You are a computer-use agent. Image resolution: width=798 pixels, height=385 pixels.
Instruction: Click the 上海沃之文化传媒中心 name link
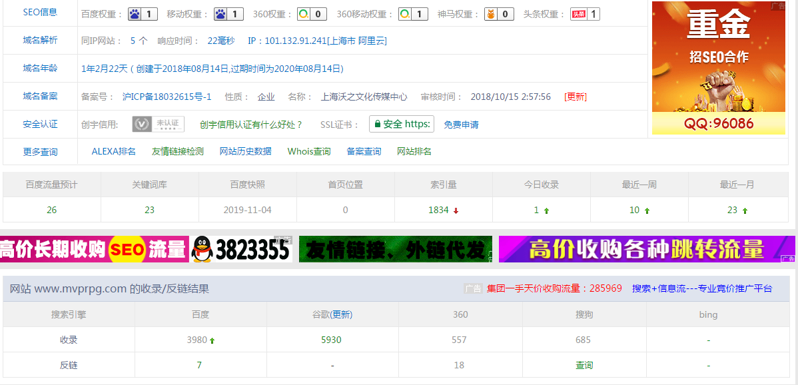point(364,97)
